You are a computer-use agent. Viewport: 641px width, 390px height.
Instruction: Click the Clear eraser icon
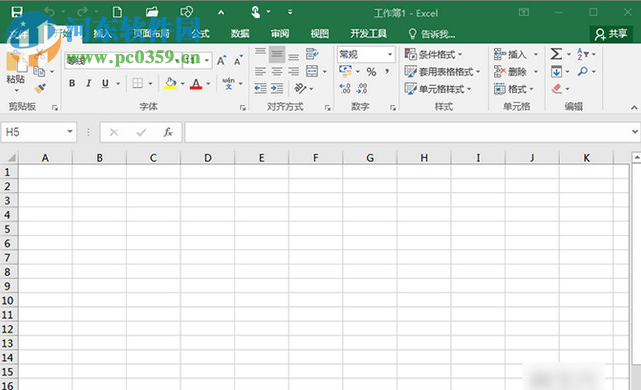pos(556,88)
